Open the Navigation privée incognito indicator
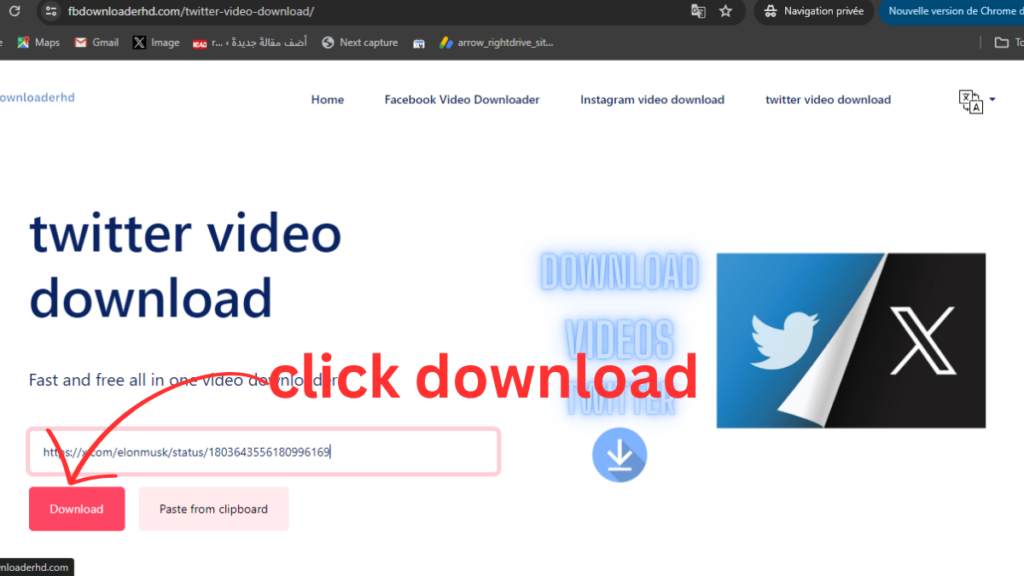 point(814,11)
